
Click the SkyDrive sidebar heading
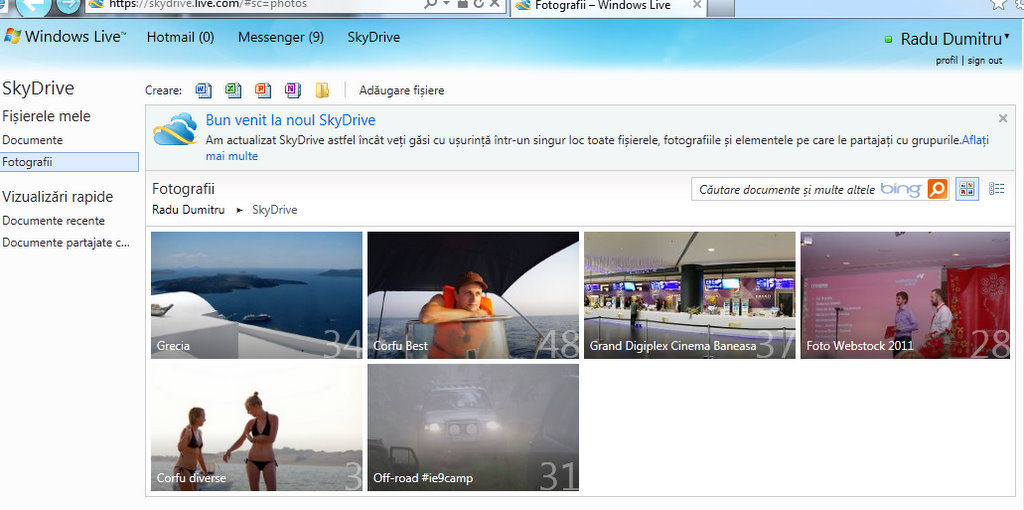coord(38,89)
